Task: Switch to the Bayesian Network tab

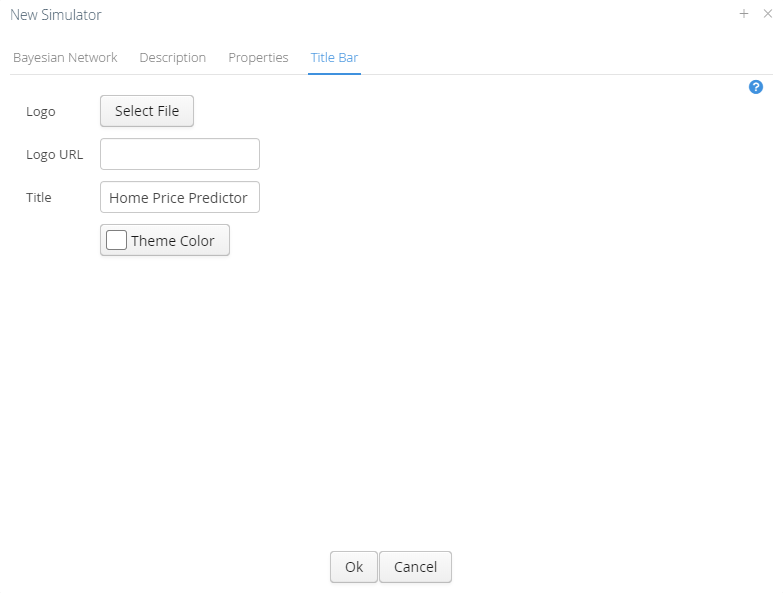Action: pos(65,57)
